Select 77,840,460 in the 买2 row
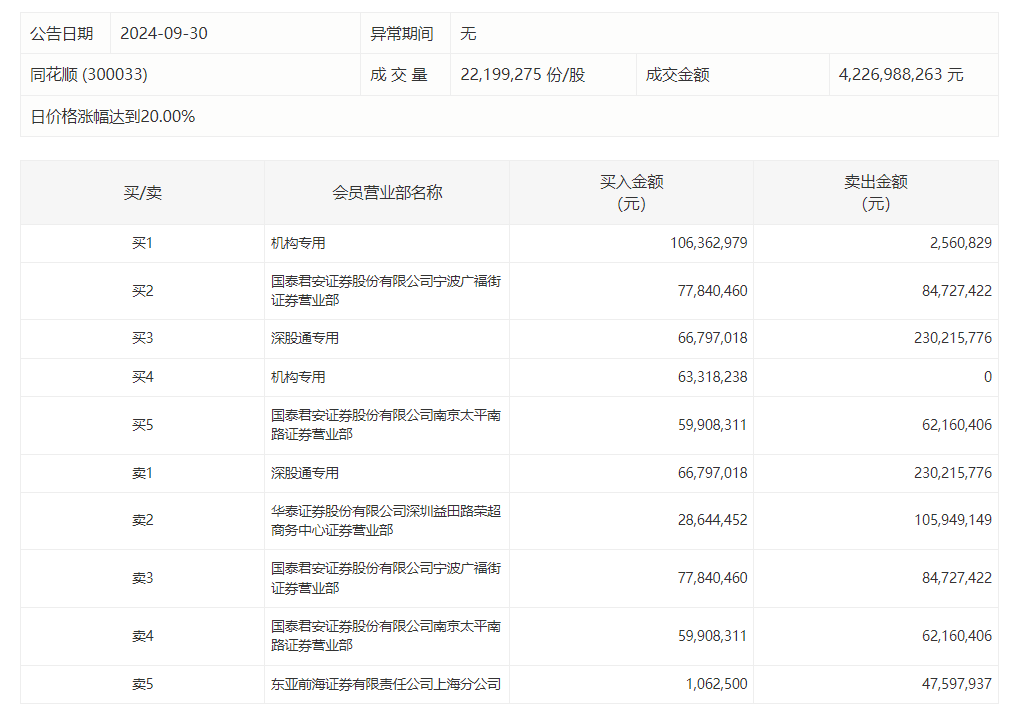The width and height of the screenshot is (1010, 721). (712, 291)
